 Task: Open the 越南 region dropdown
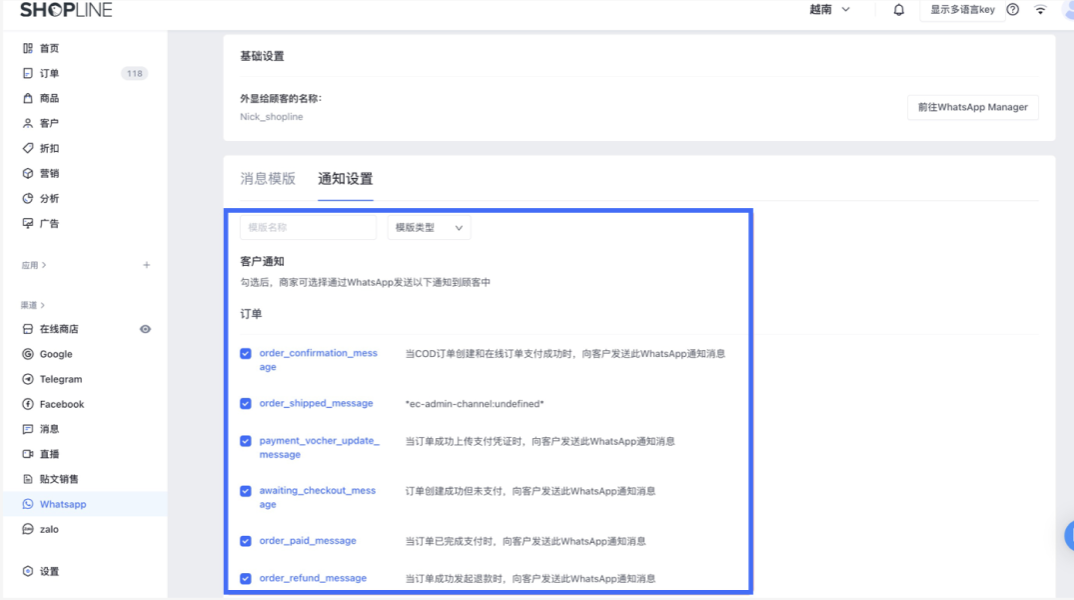point(829,10)
